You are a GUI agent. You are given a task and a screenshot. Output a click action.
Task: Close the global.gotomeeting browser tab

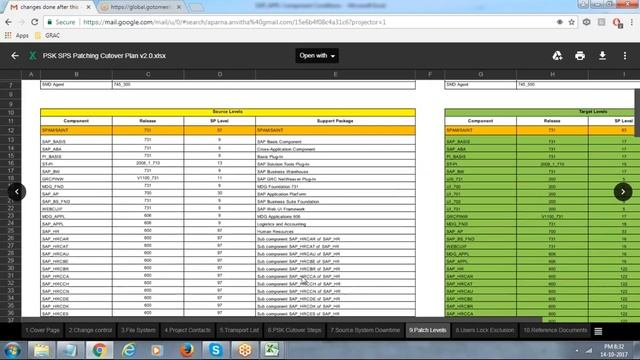point(179,7)
